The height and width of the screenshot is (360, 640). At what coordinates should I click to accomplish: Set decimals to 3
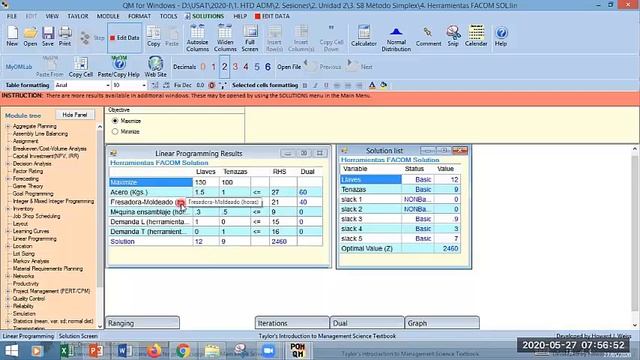pos(235,67)
